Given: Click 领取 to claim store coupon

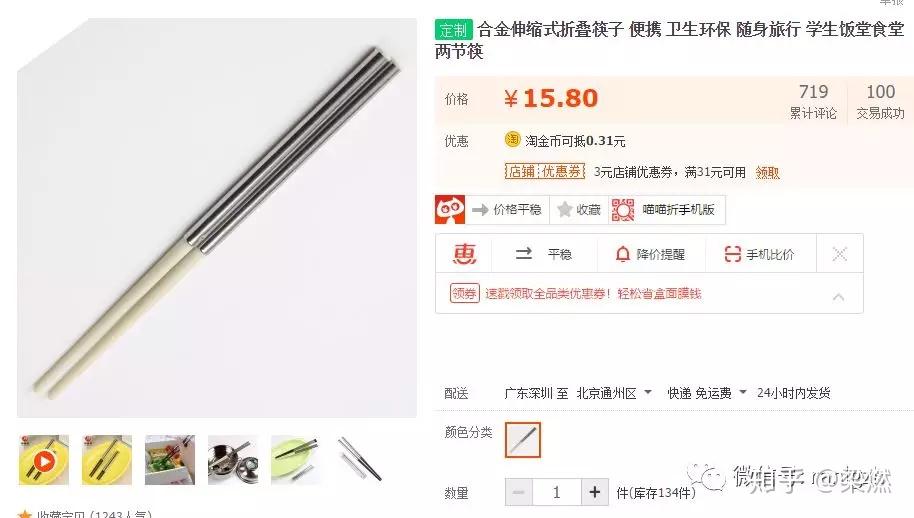Looking at the screenshot, I should [x=767, y=172].
